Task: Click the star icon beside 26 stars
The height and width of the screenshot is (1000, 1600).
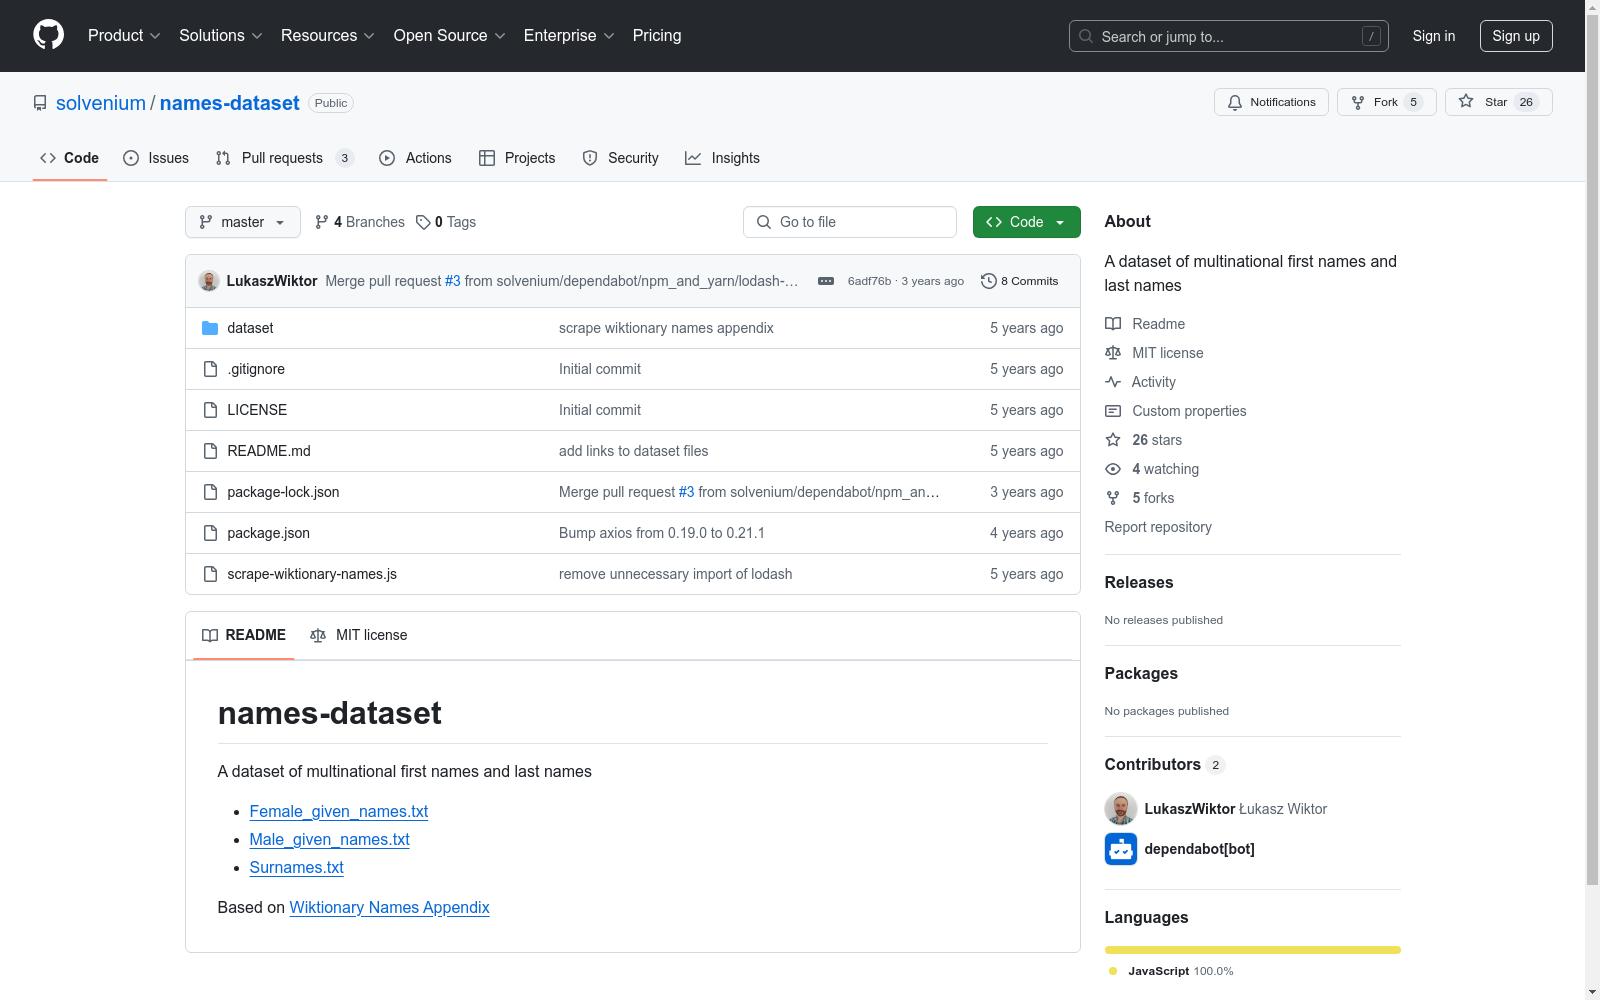Action: point(1113,440)
